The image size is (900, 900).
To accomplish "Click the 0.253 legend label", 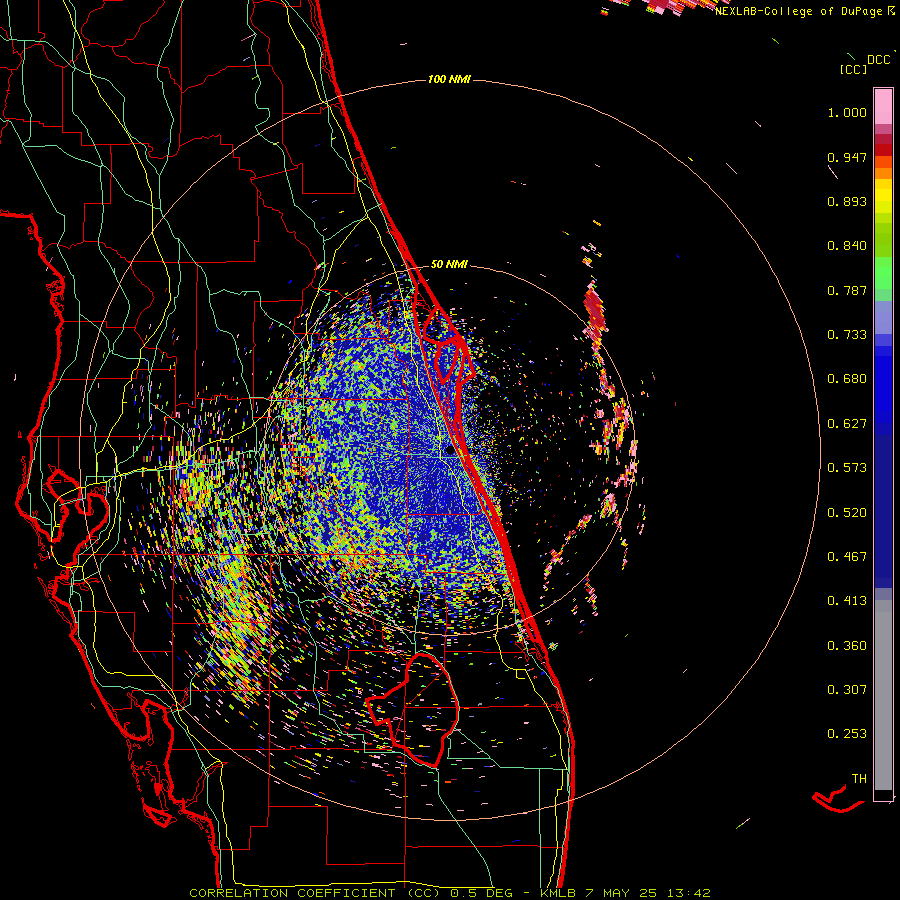I will tap(847, 734).
